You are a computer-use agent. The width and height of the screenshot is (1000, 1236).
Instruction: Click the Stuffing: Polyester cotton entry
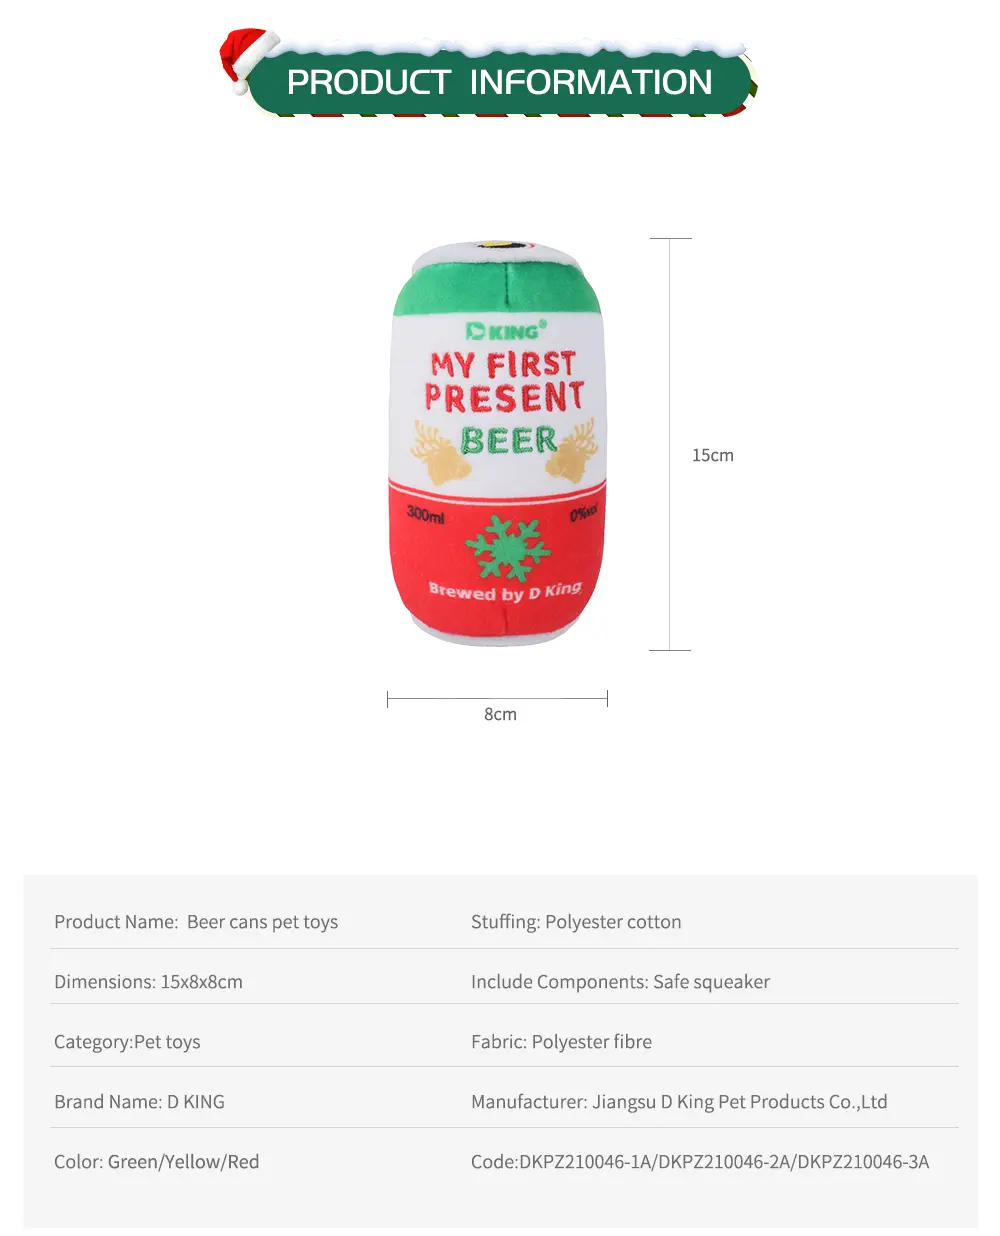[576, 922]
